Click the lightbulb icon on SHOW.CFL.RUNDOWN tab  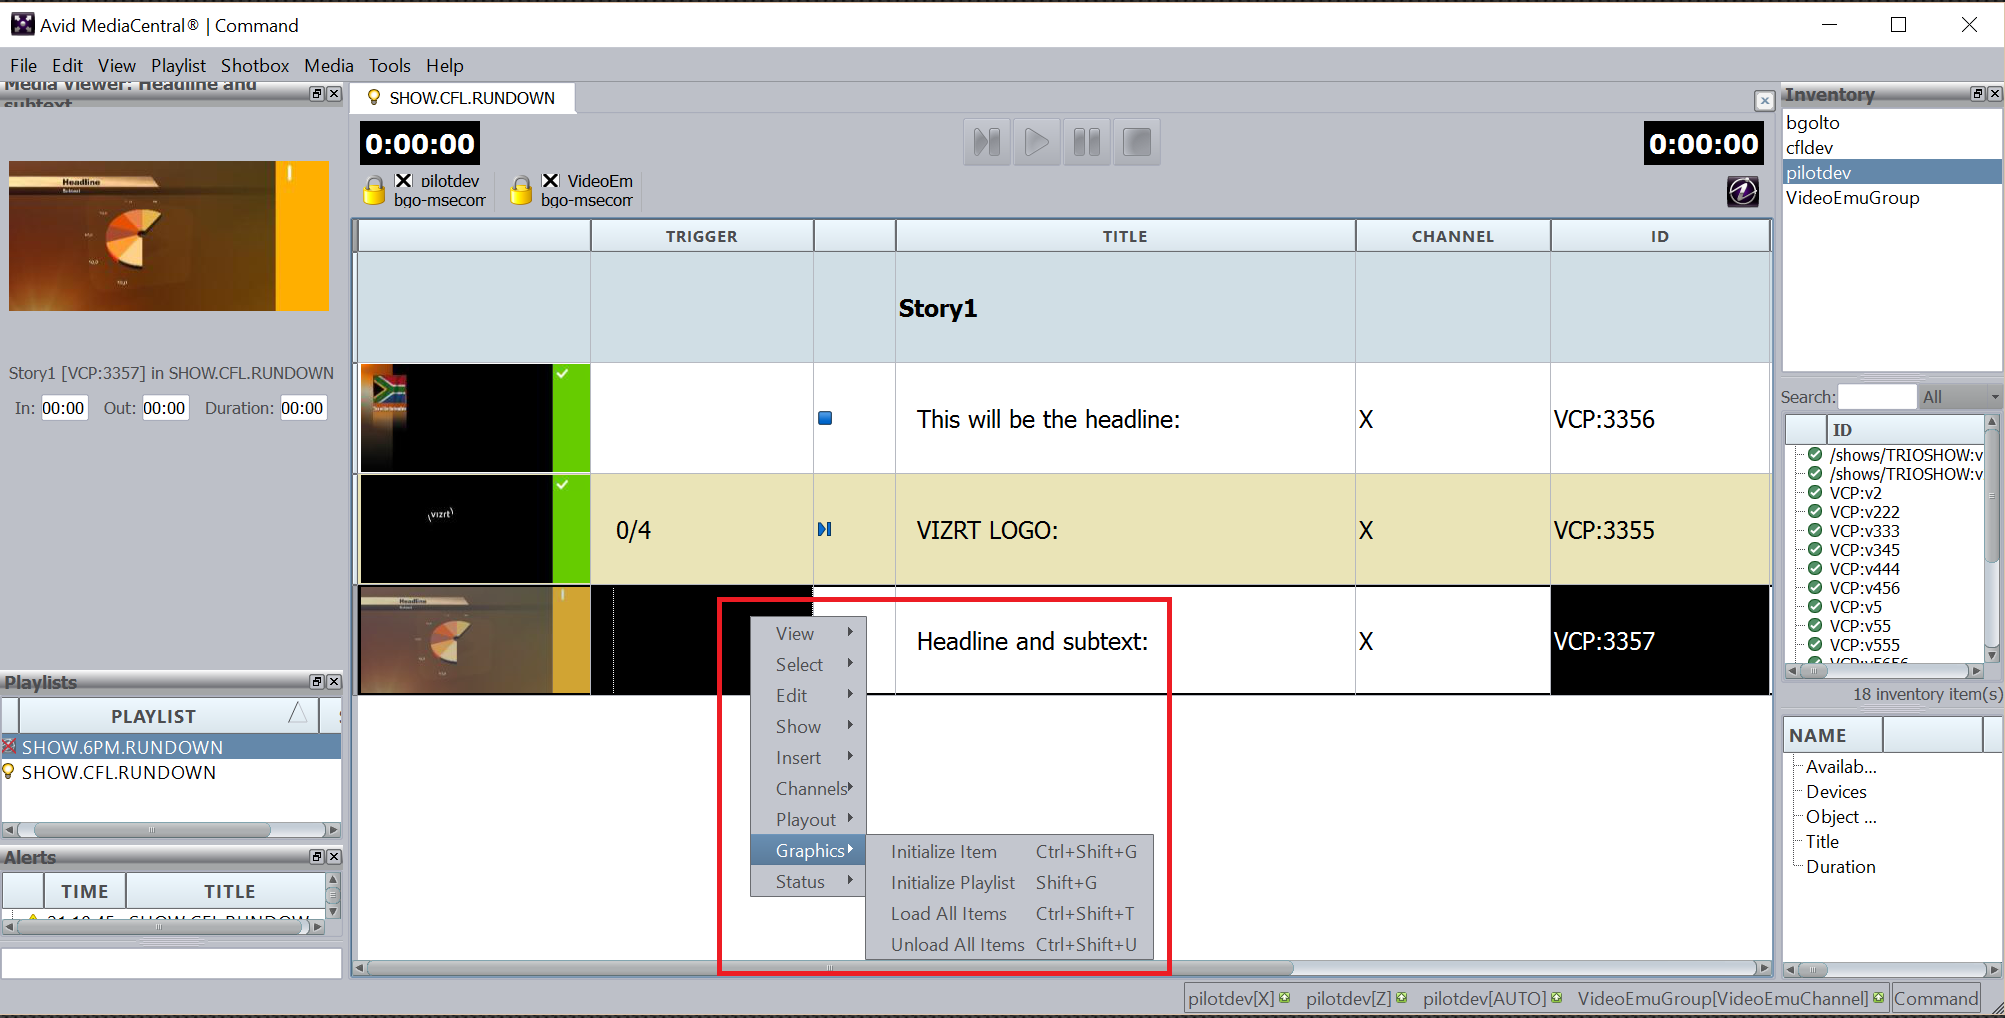coord(374,97)
